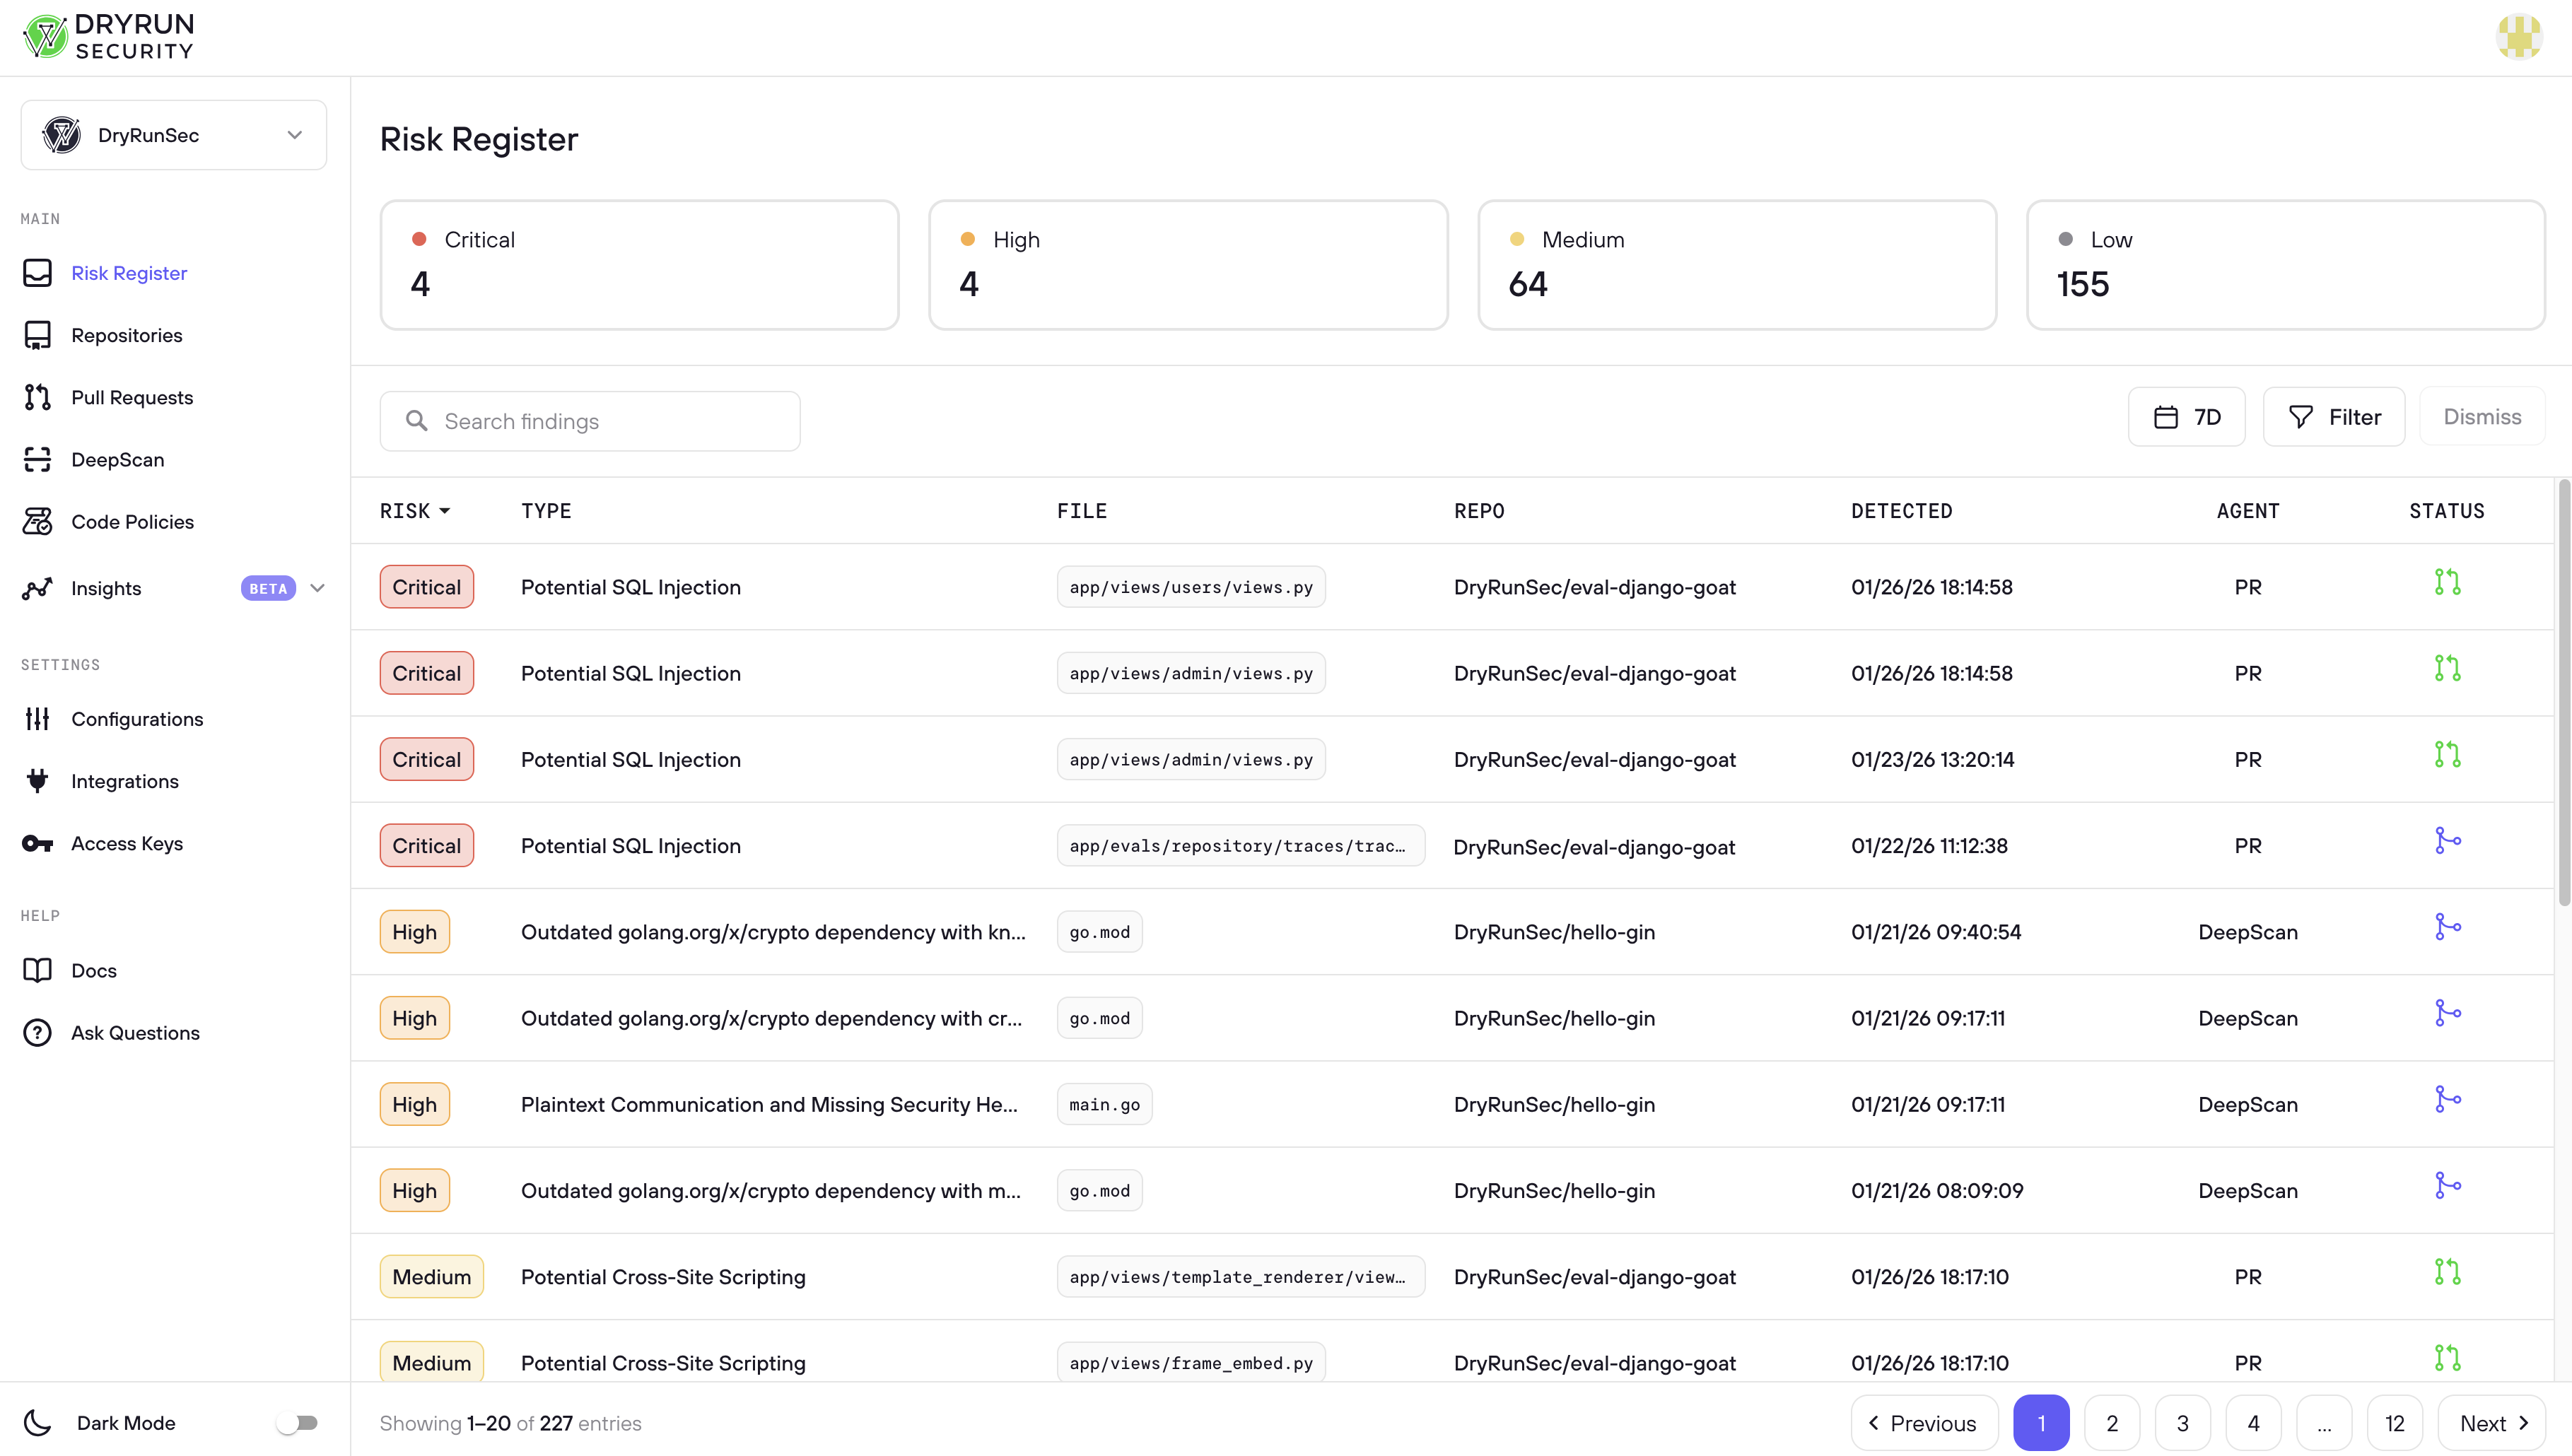
Task: Click the PR status icon on first Critical finding
Action: click(x=2447, y=581)
